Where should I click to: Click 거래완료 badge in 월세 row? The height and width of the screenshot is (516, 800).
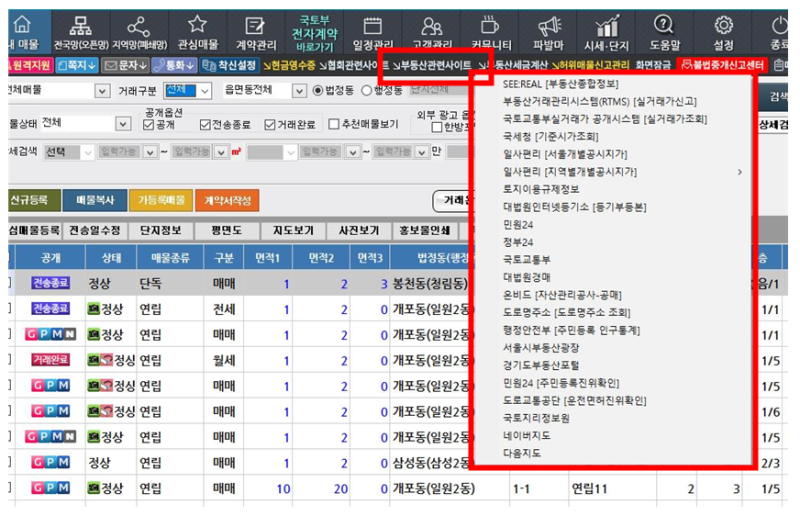click(51, 360)
